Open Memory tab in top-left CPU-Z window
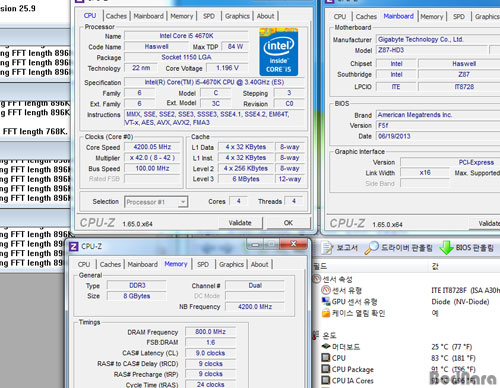Screen dimensions: 500x388 click(182, 16)
